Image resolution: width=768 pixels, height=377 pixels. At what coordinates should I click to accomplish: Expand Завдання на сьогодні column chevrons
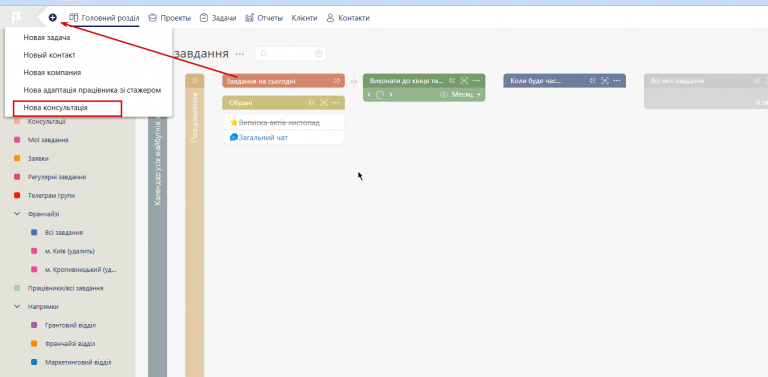337,81
